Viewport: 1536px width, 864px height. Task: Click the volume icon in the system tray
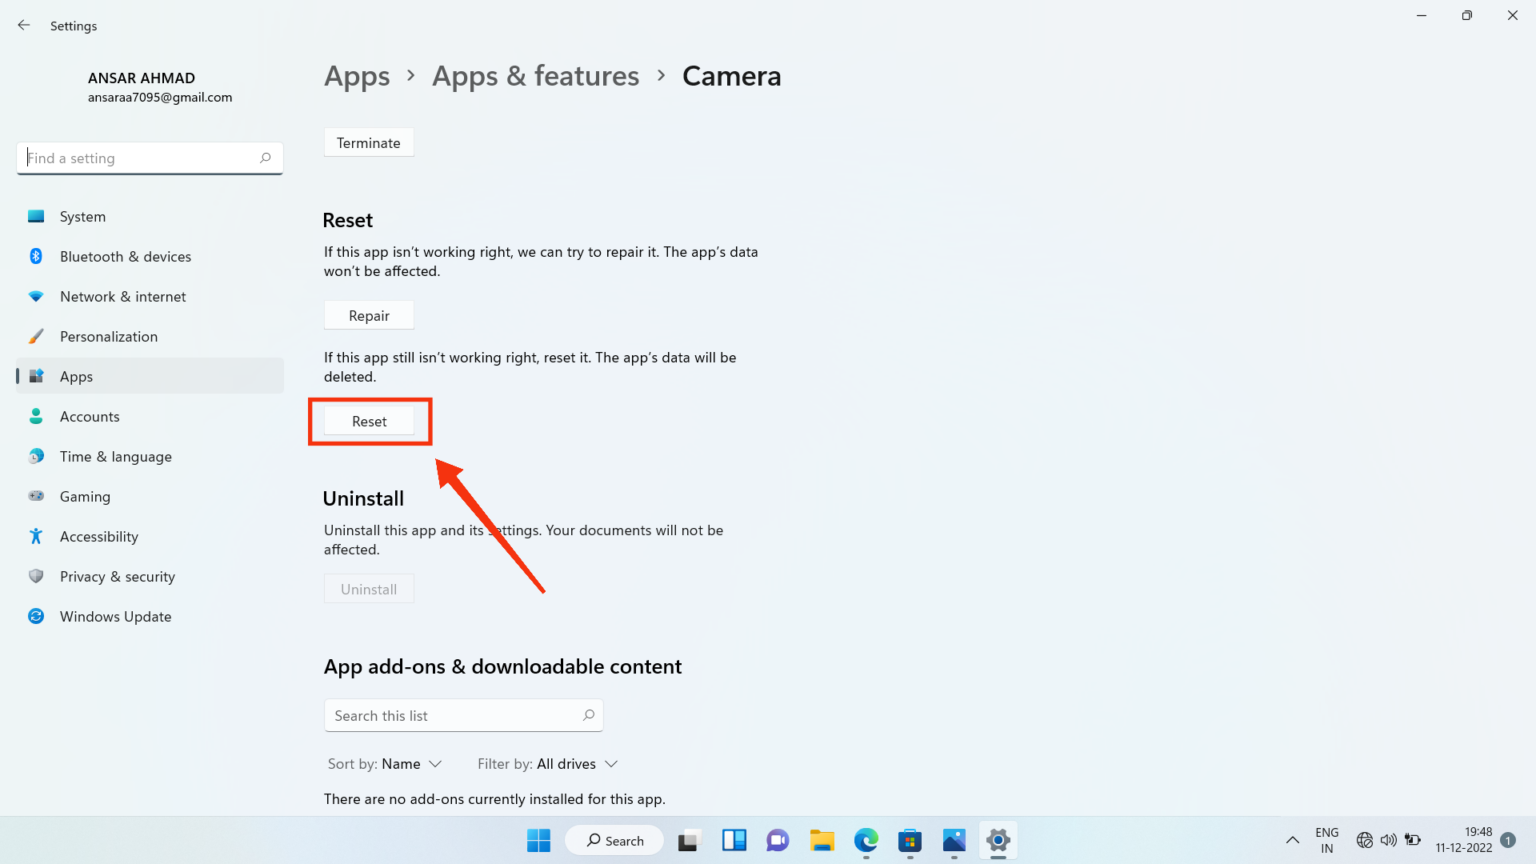coord(1389,841)
